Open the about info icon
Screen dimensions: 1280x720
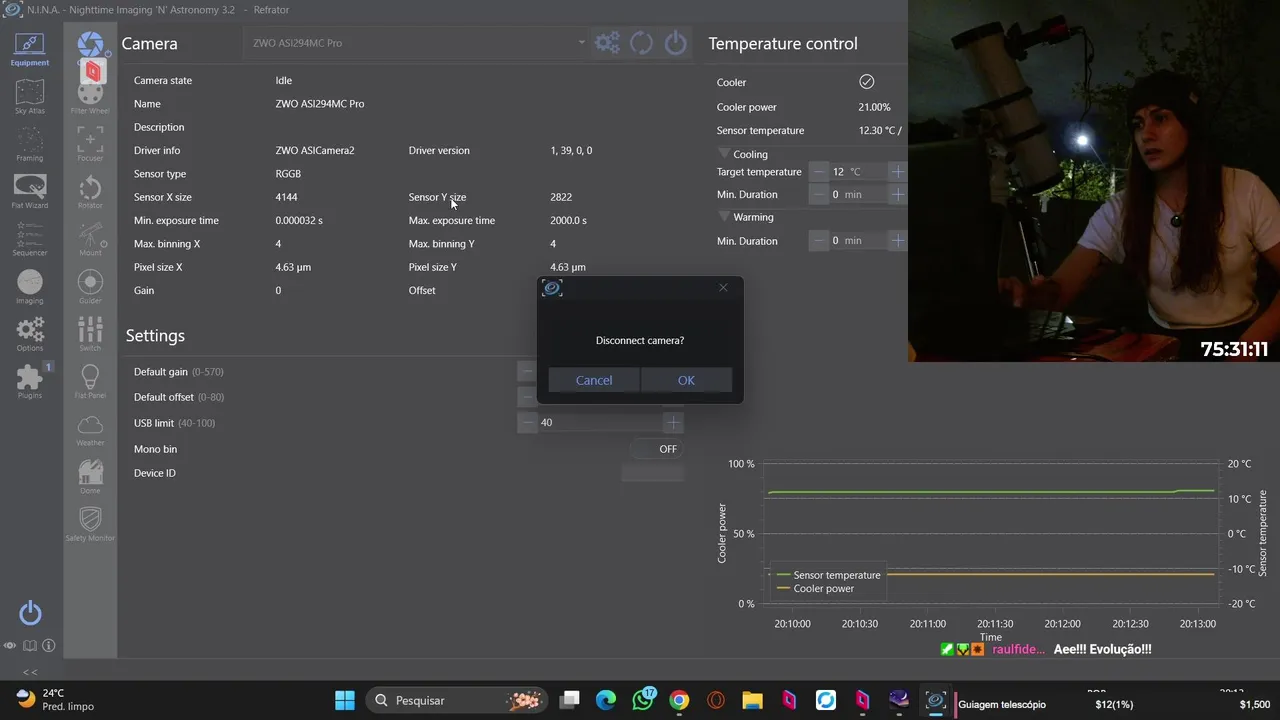point(48,646)
